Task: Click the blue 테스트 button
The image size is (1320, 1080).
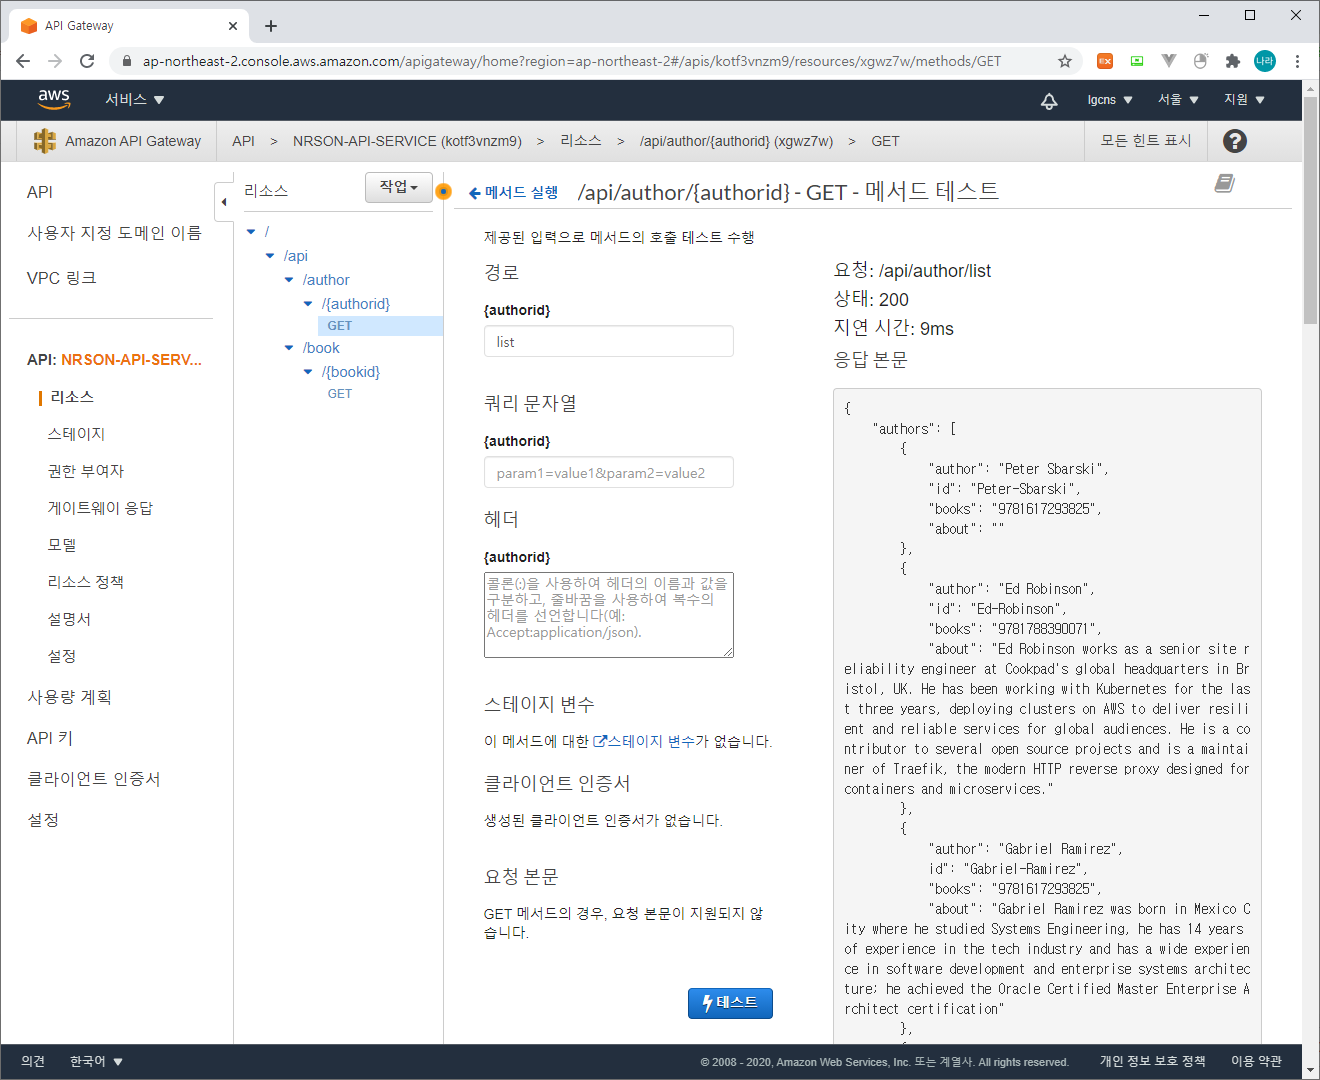Action: coord(730,1003)
